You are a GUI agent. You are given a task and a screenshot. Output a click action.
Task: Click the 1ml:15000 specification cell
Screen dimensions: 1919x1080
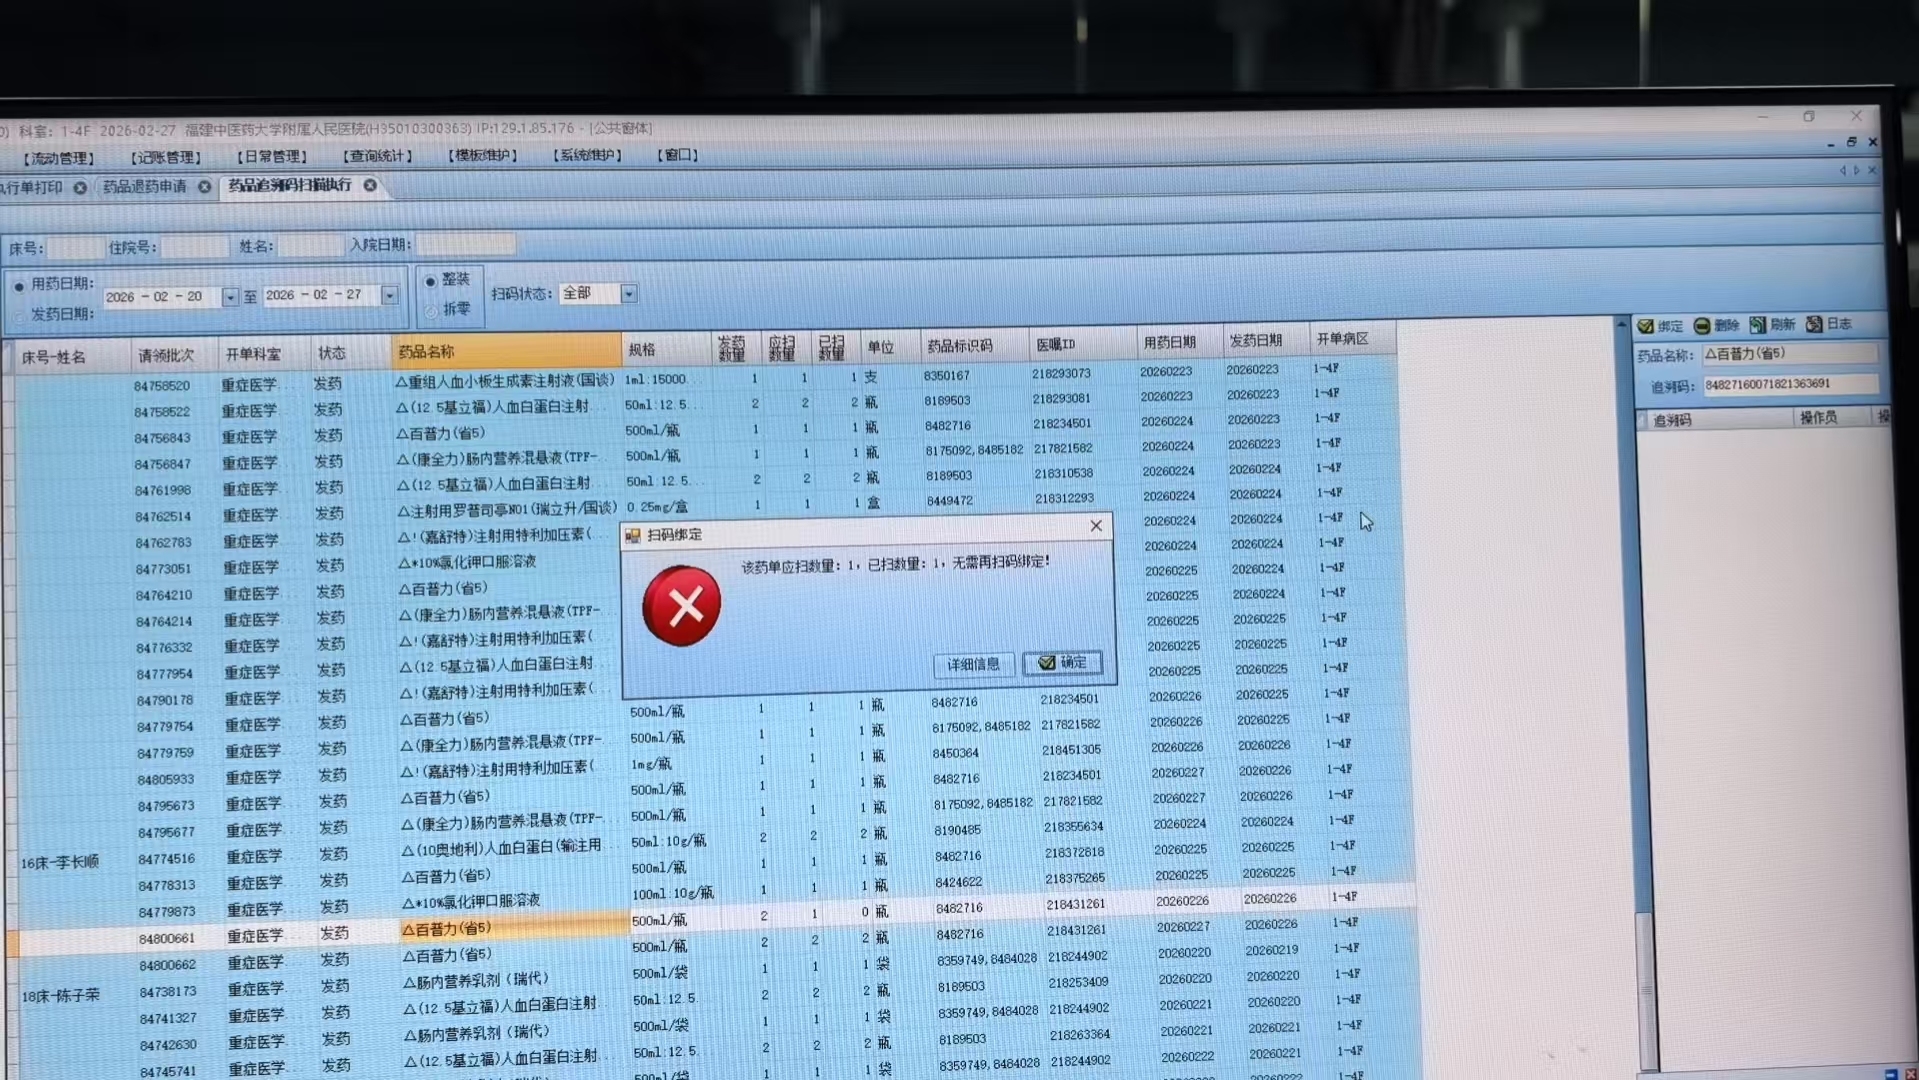point(655,380)
